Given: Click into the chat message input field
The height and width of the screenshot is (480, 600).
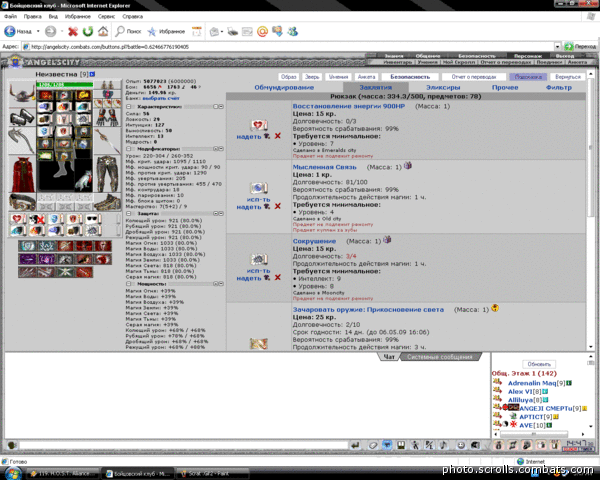Looking at the screenshot, I should (x=184, y=445).
